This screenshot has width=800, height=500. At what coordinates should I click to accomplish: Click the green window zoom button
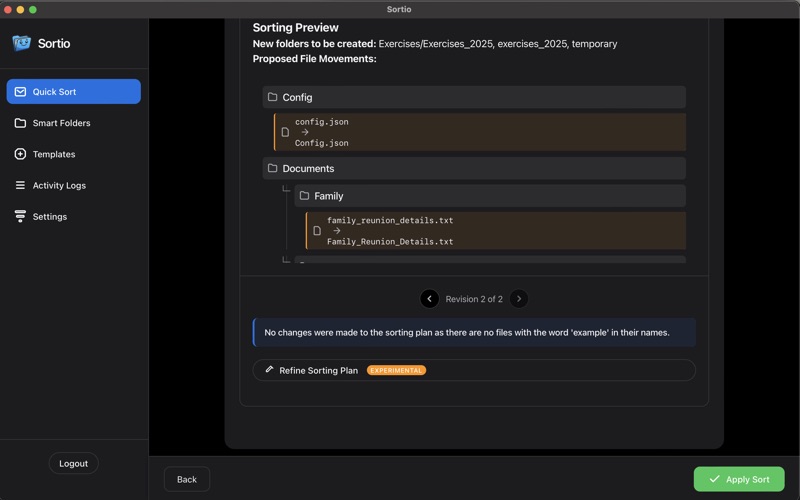pos(33,10)
